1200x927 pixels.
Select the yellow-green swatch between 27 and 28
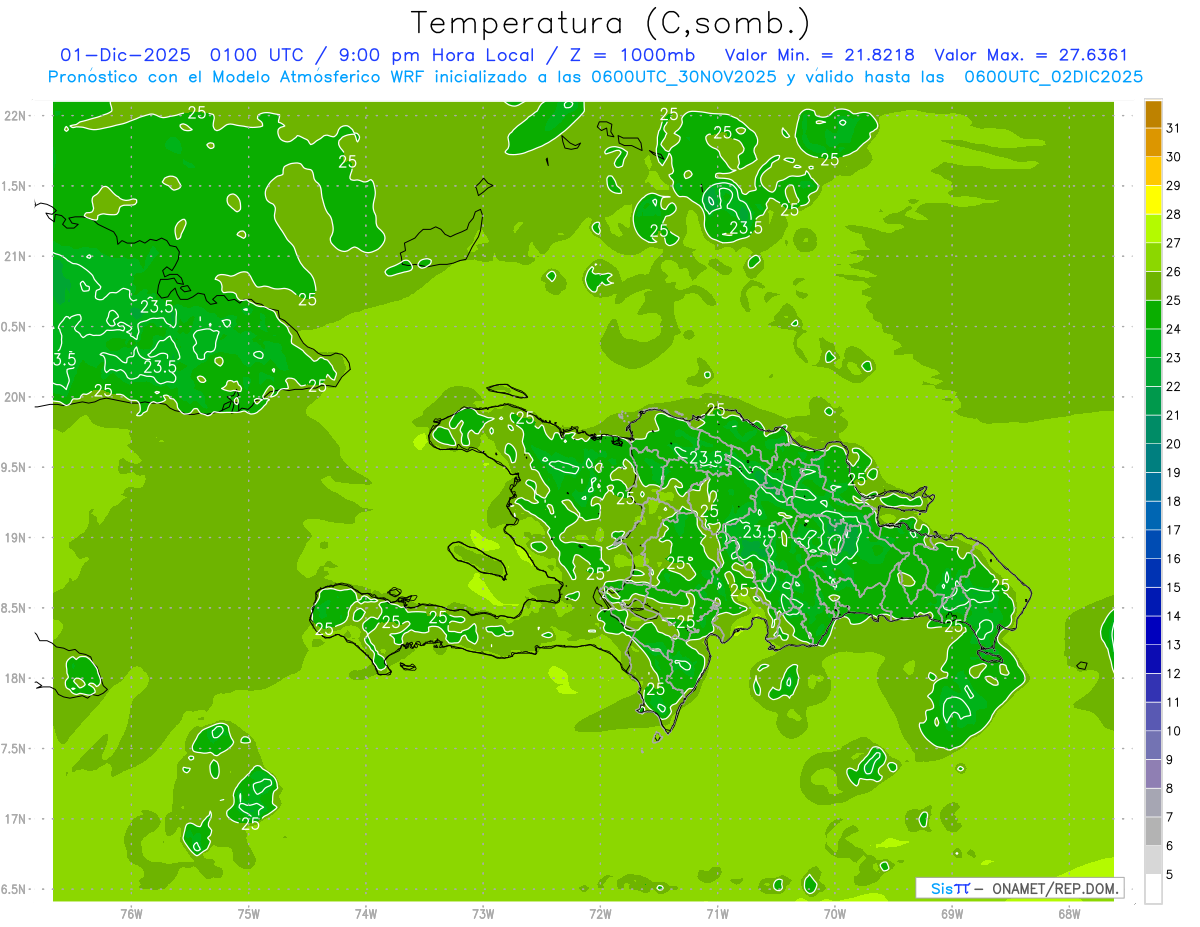pyautogui.click(x=1153, y=229)
